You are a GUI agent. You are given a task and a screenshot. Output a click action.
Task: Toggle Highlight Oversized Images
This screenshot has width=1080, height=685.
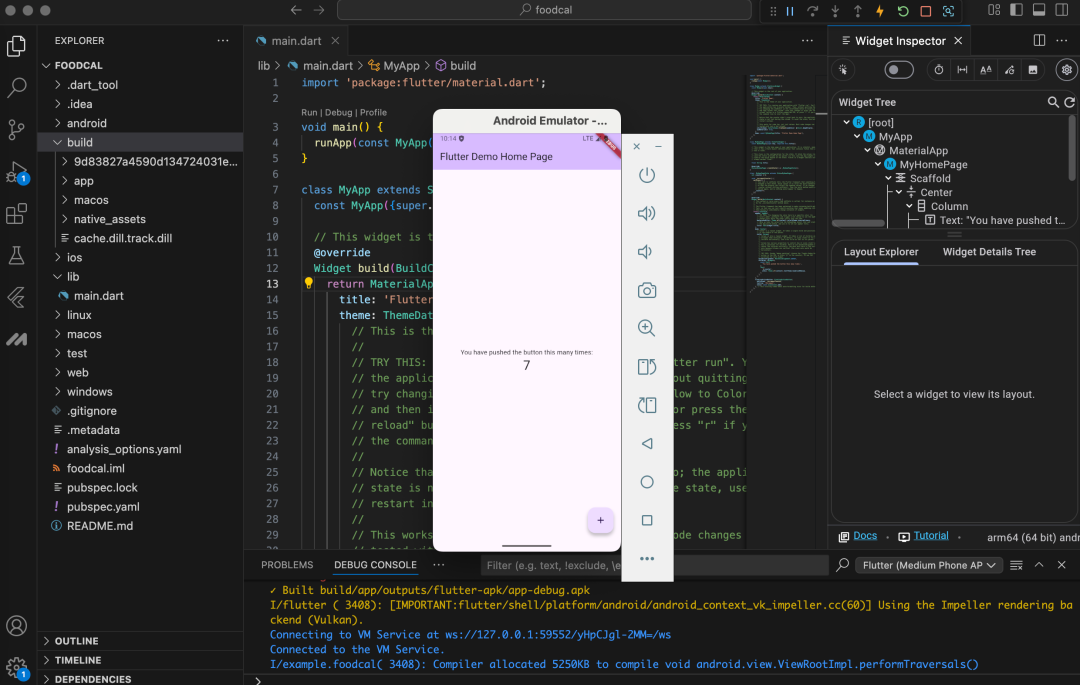coord(1033,70)
